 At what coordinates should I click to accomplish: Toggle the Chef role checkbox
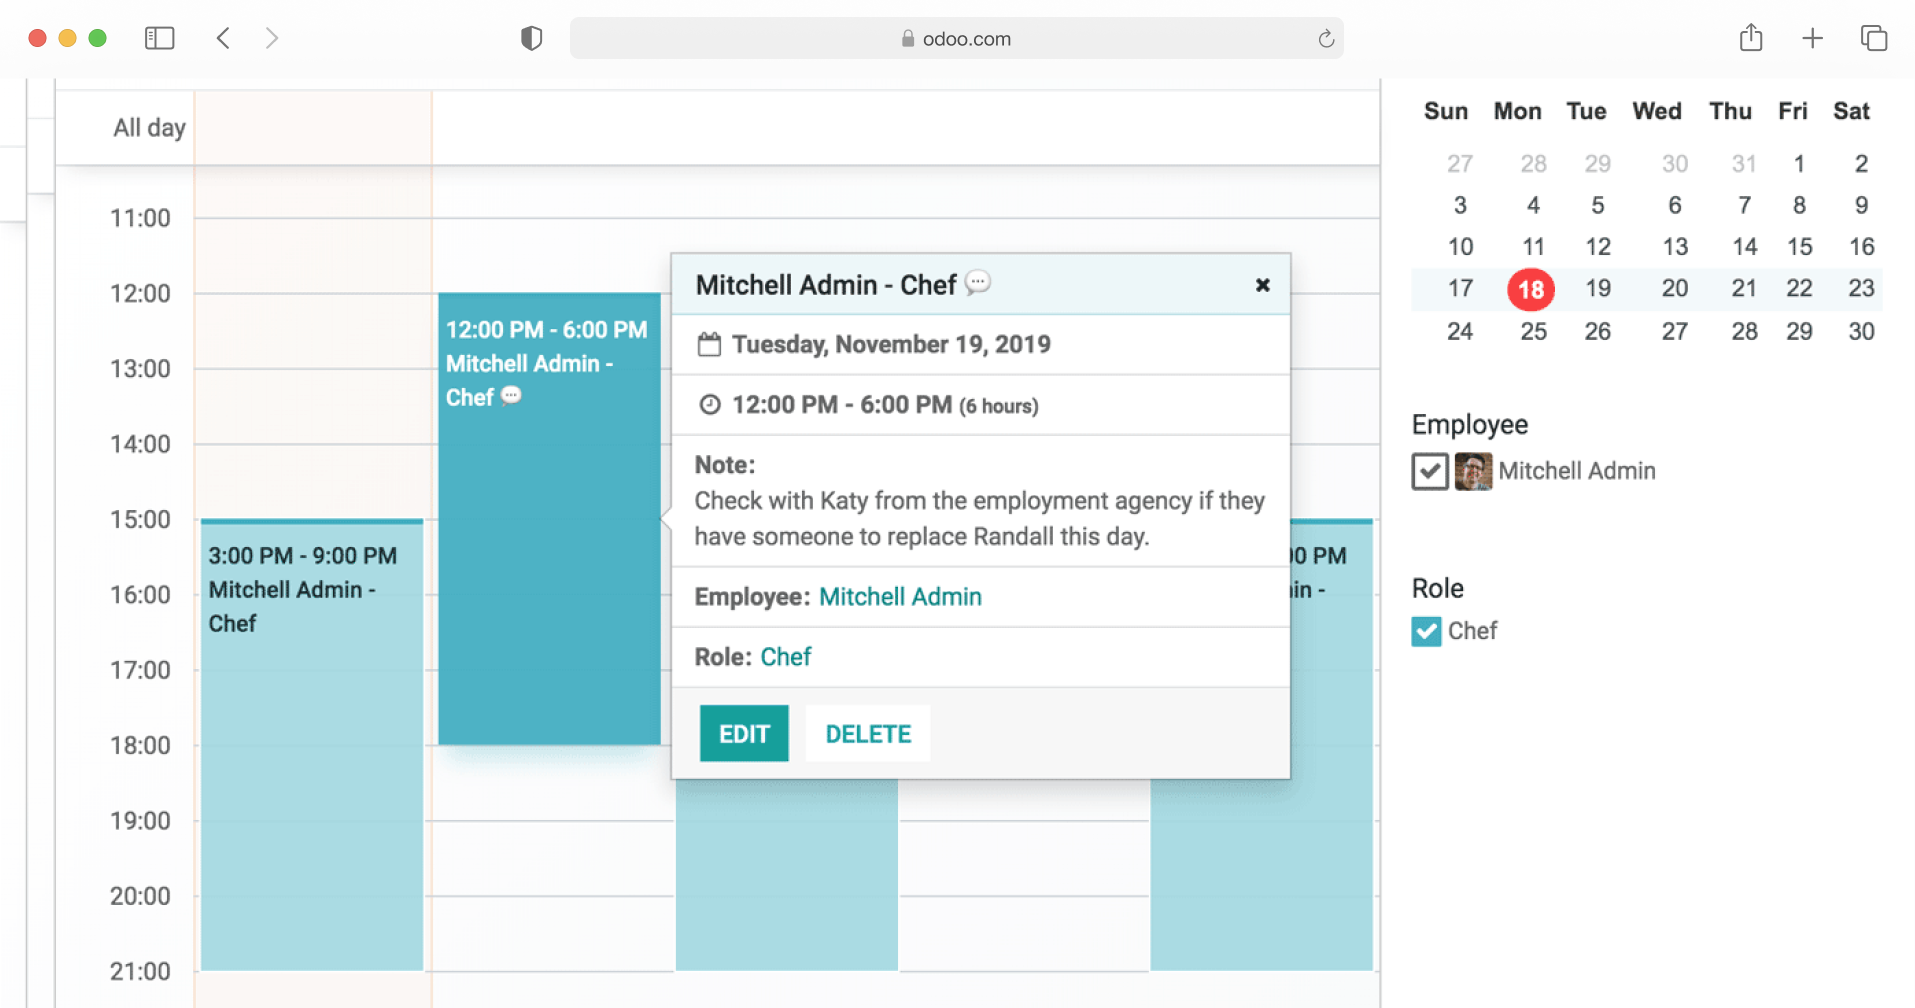click(x=1426, y=631)
